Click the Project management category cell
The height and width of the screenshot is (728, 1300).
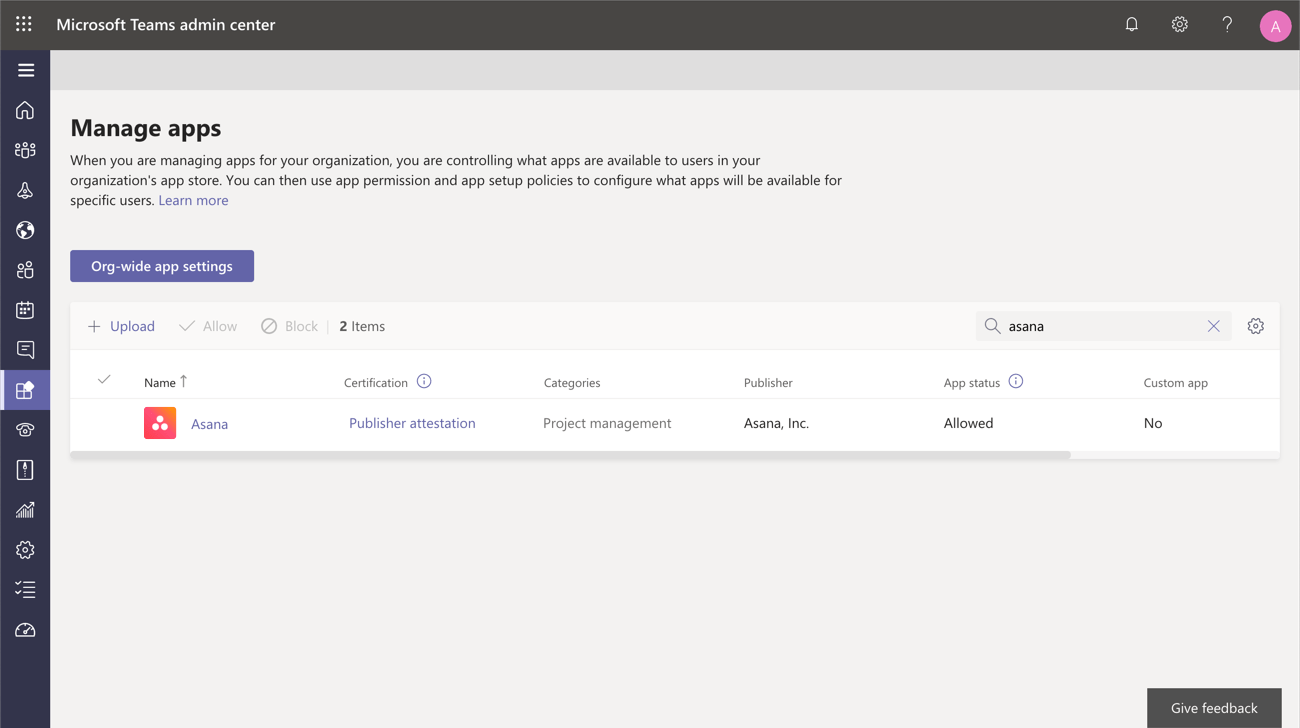coord(607,423)
